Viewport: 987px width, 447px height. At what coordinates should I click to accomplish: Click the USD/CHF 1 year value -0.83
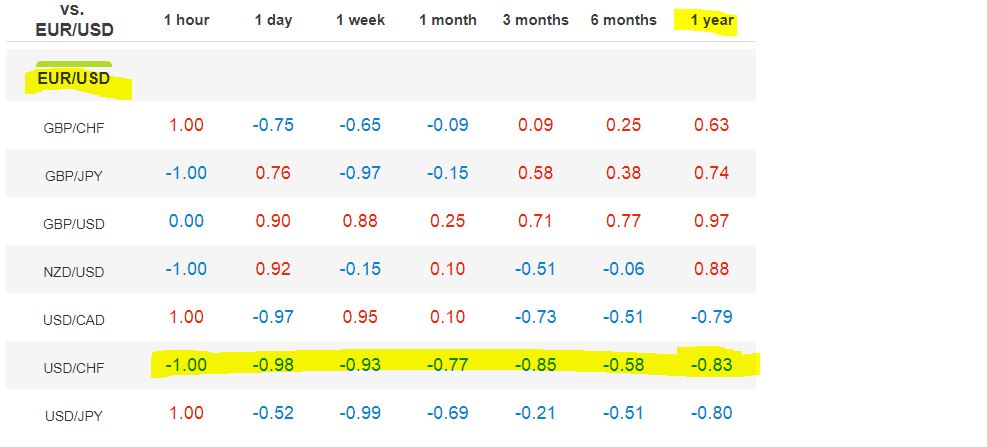click(x=711, y=366)
